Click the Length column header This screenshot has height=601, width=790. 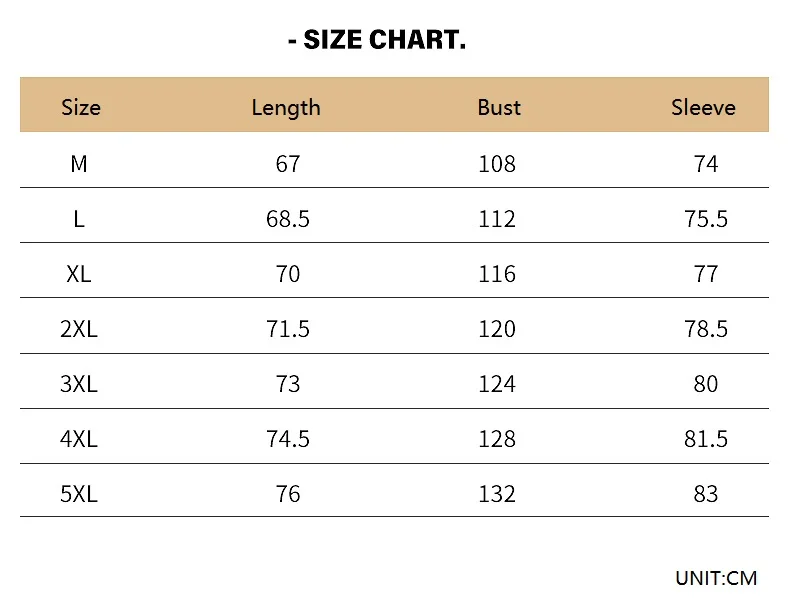point(286,107)
